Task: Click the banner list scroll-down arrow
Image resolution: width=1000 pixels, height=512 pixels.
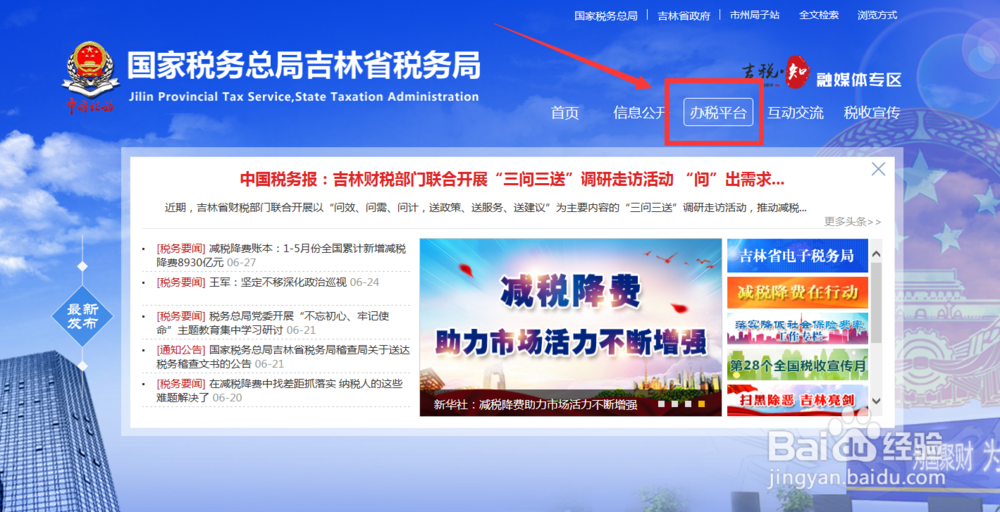Action: coord(876,401)
